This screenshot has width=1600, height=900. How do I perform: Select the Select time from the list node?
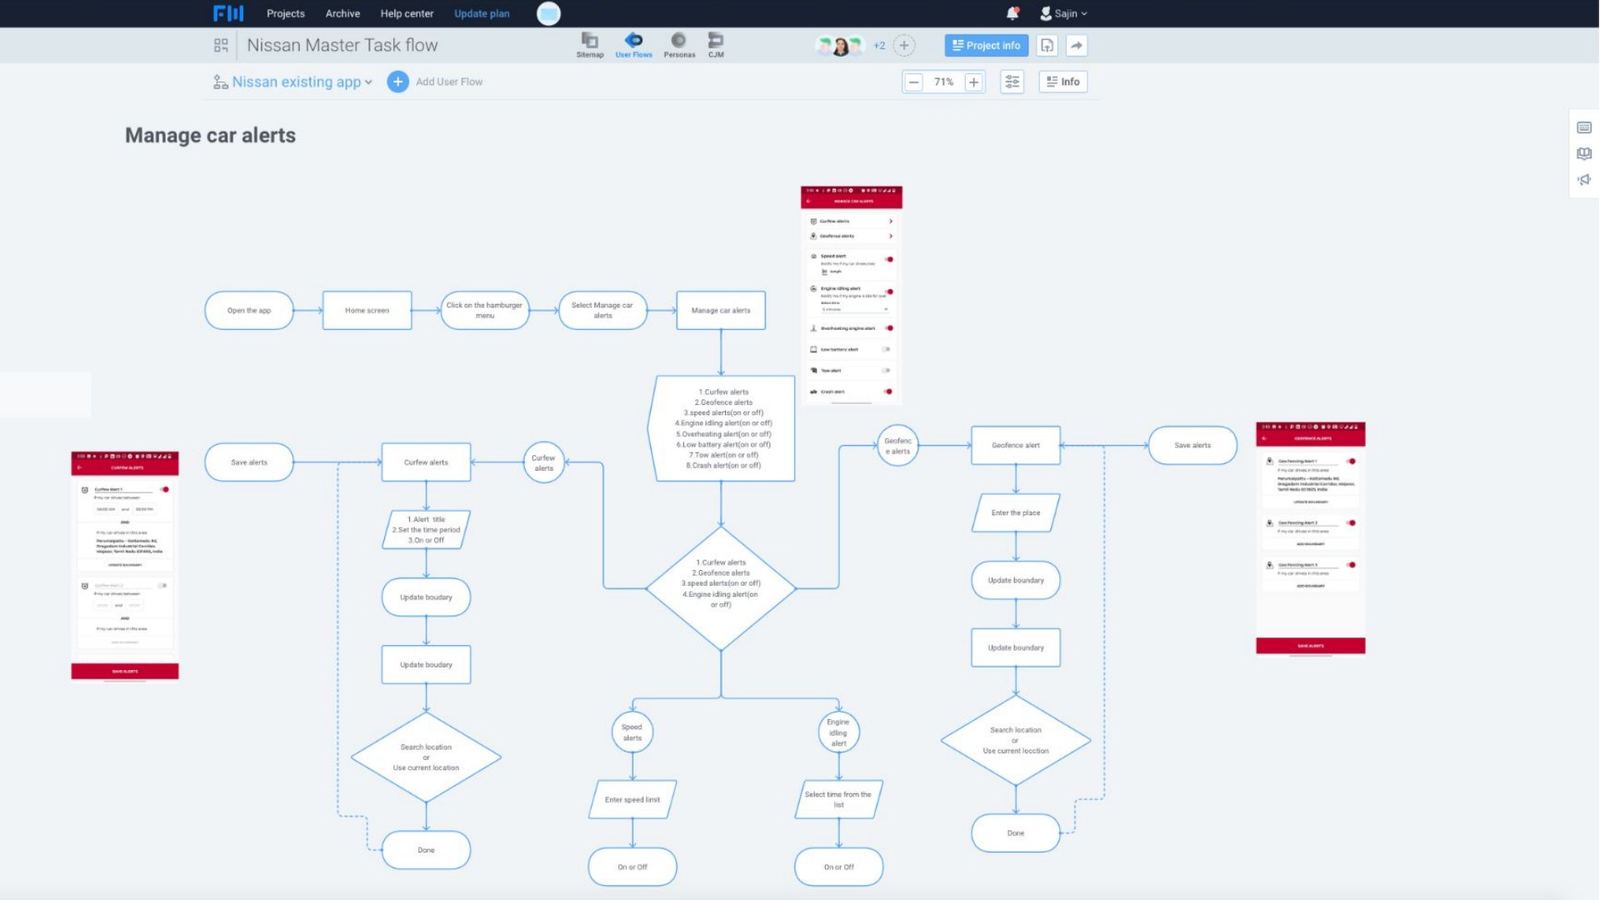tap(839, 800)
